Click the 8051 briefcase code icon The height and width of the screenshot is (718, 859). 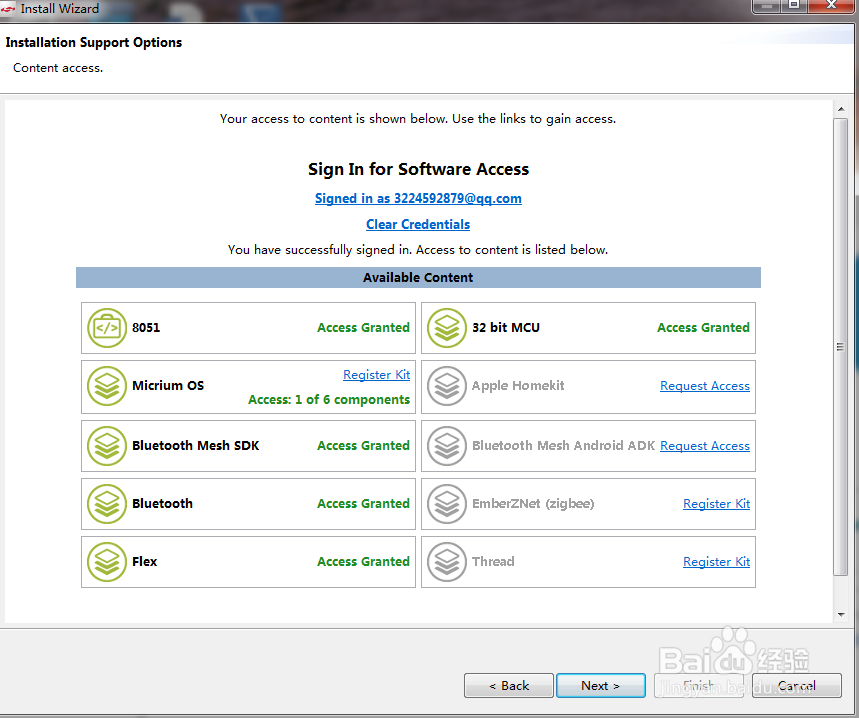click(107, 328)
